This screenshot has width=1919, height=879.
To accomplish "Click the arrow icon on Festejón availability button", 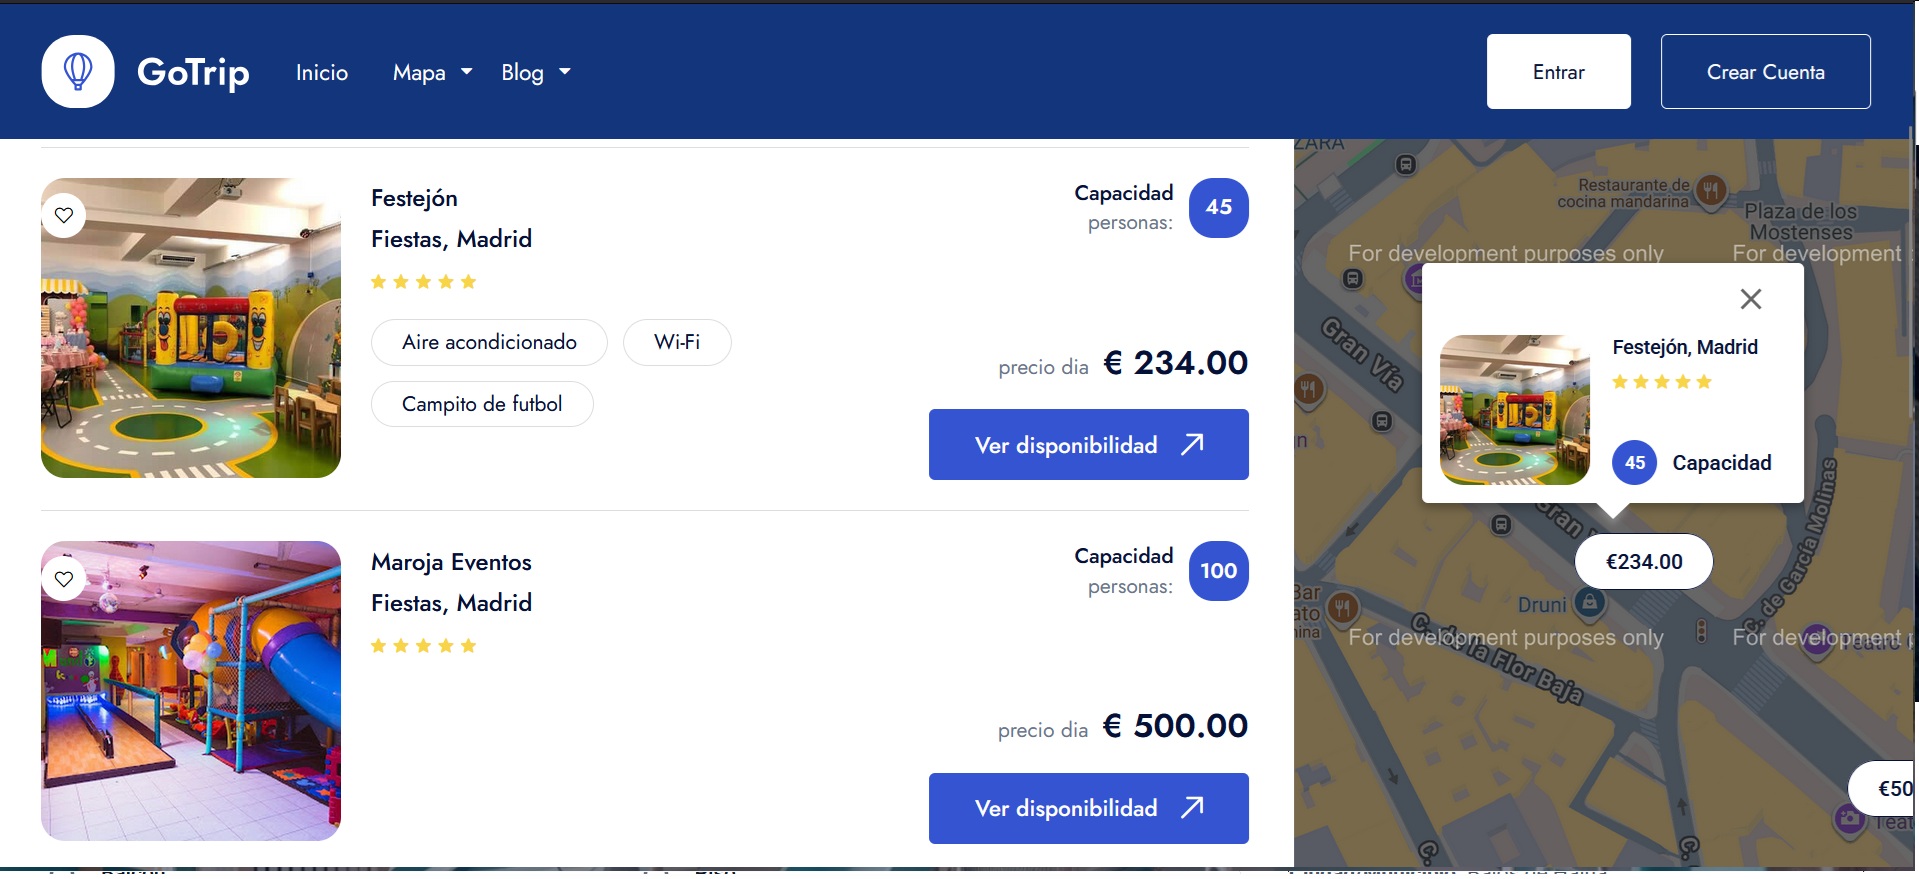I will 1192,444.
